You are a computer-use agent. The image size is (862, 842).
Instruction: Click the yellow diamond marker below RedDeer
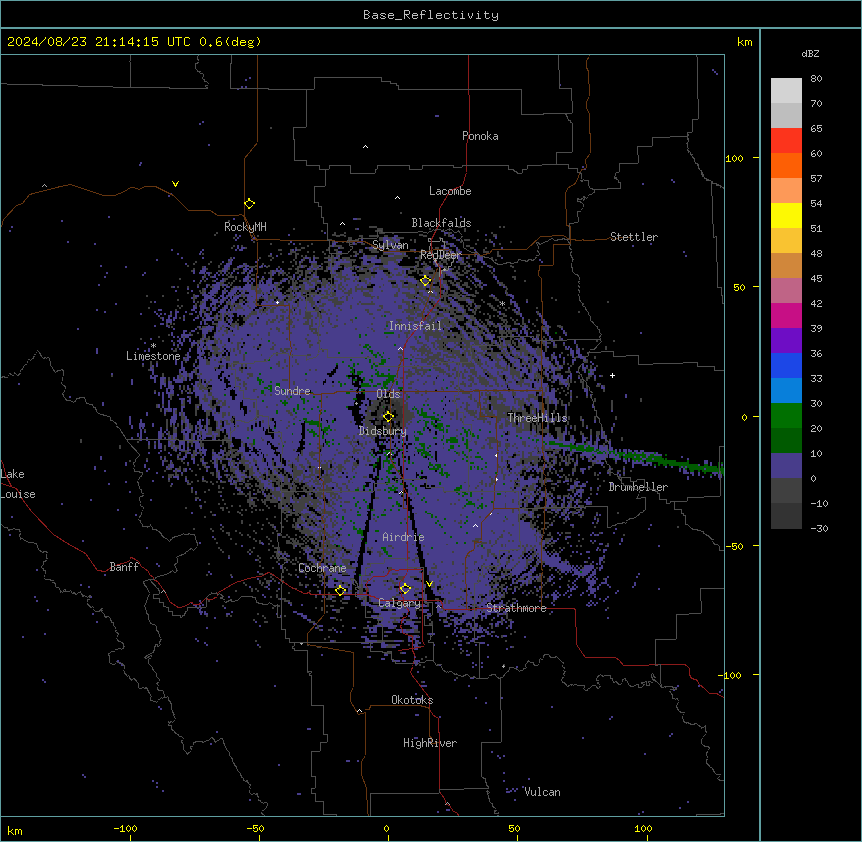[x=426, y=281]
